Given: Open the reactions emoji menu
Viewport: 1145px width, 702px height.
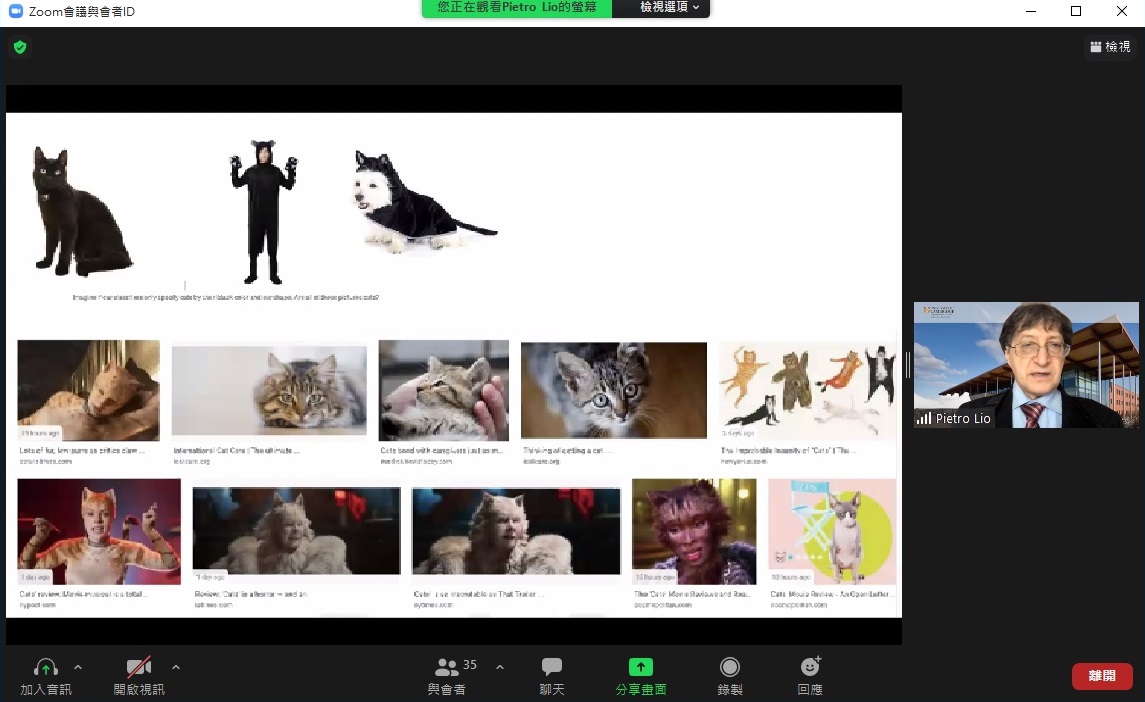Looking at the screenshot, I should tap(810, 675).
